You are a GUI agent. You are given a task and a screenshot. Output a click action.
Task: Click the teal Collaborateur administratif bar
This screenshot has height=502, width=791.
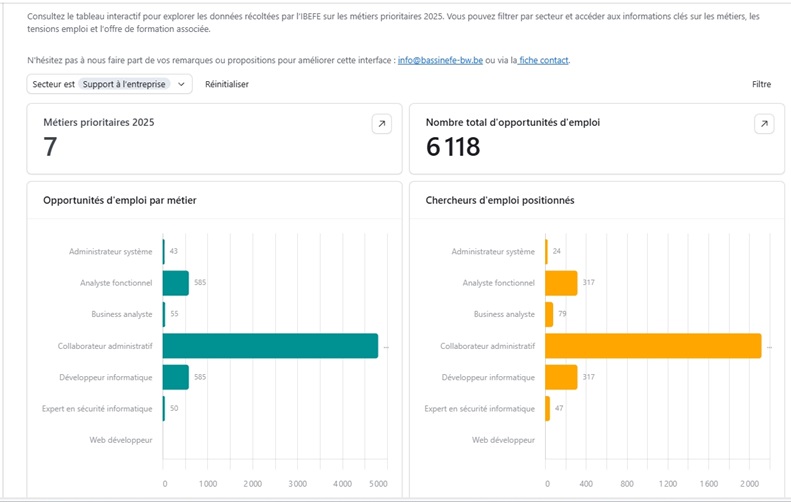coord(270,346)
